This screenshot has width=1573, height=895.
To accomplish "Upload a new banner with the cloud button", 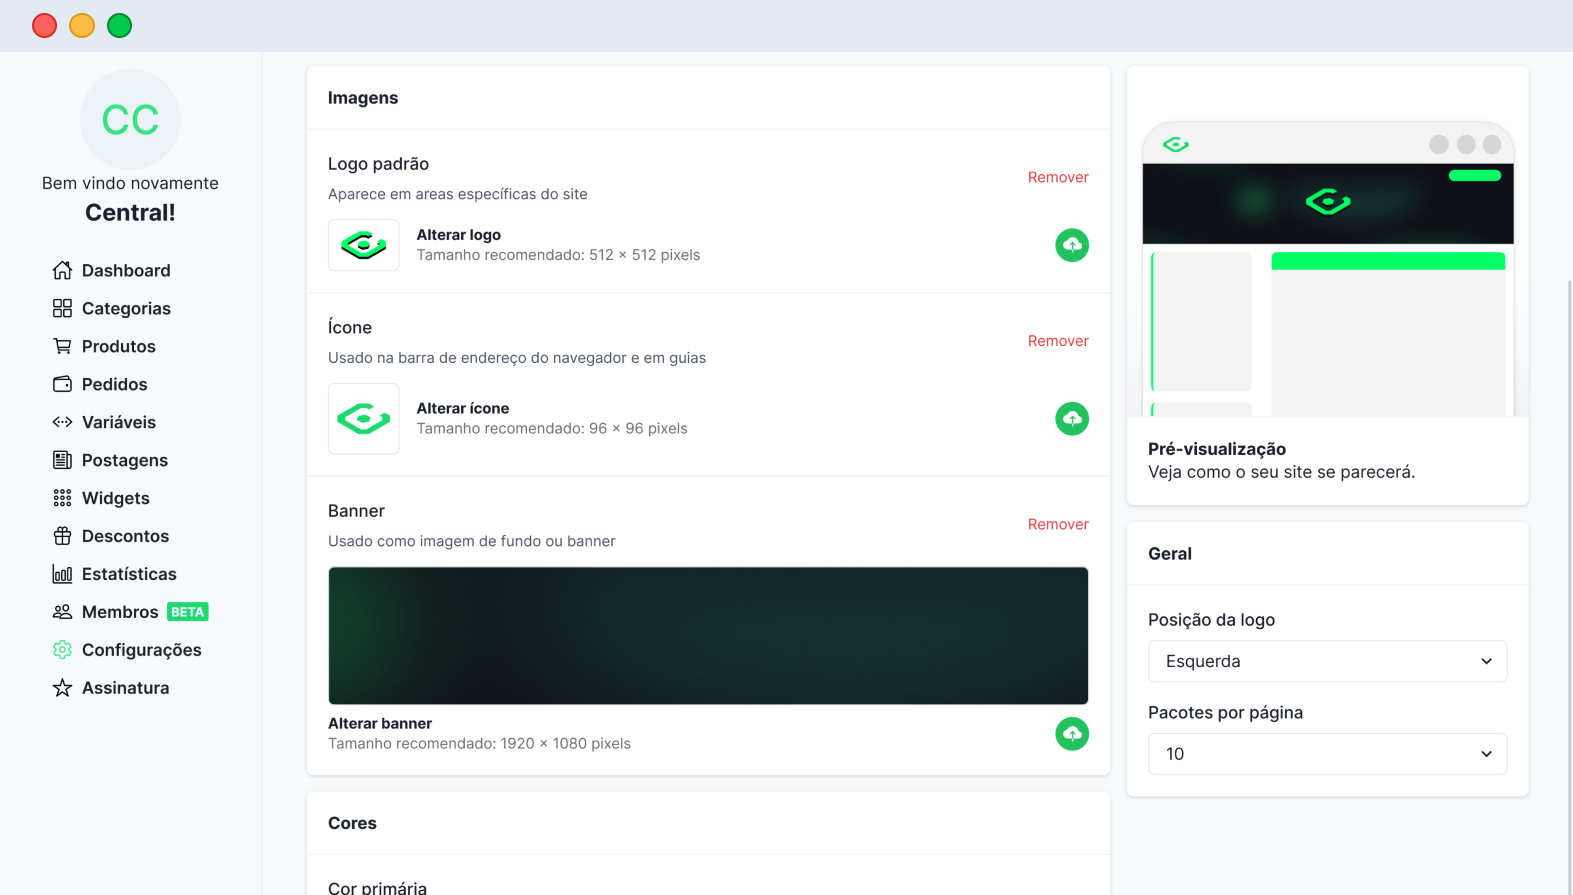I will [x=1072, y=734].
